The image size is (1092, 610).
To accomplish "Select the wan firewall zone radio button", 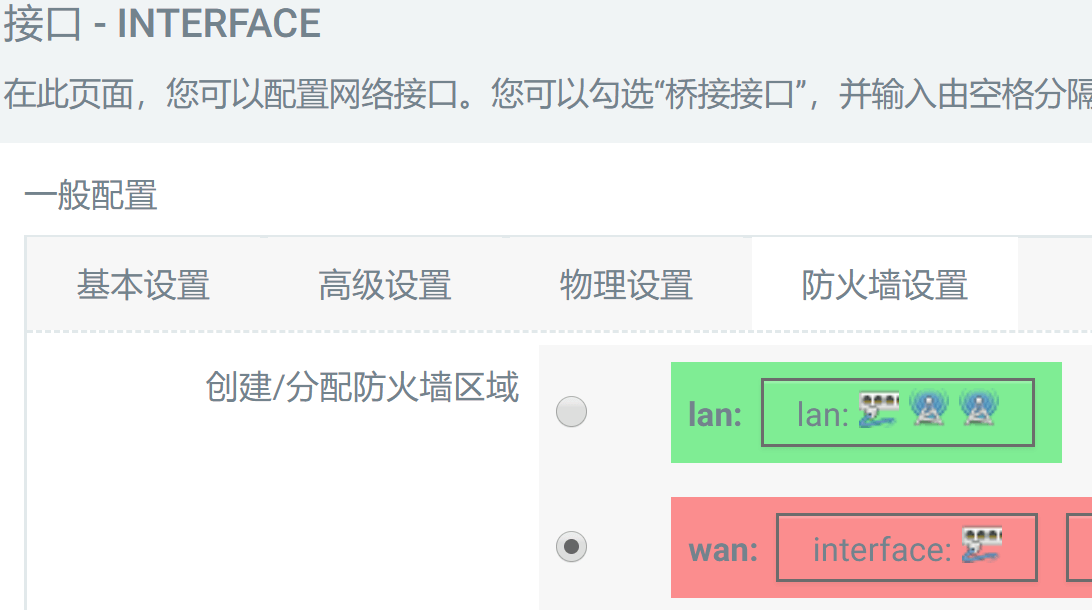I will [x=571, y=547].
